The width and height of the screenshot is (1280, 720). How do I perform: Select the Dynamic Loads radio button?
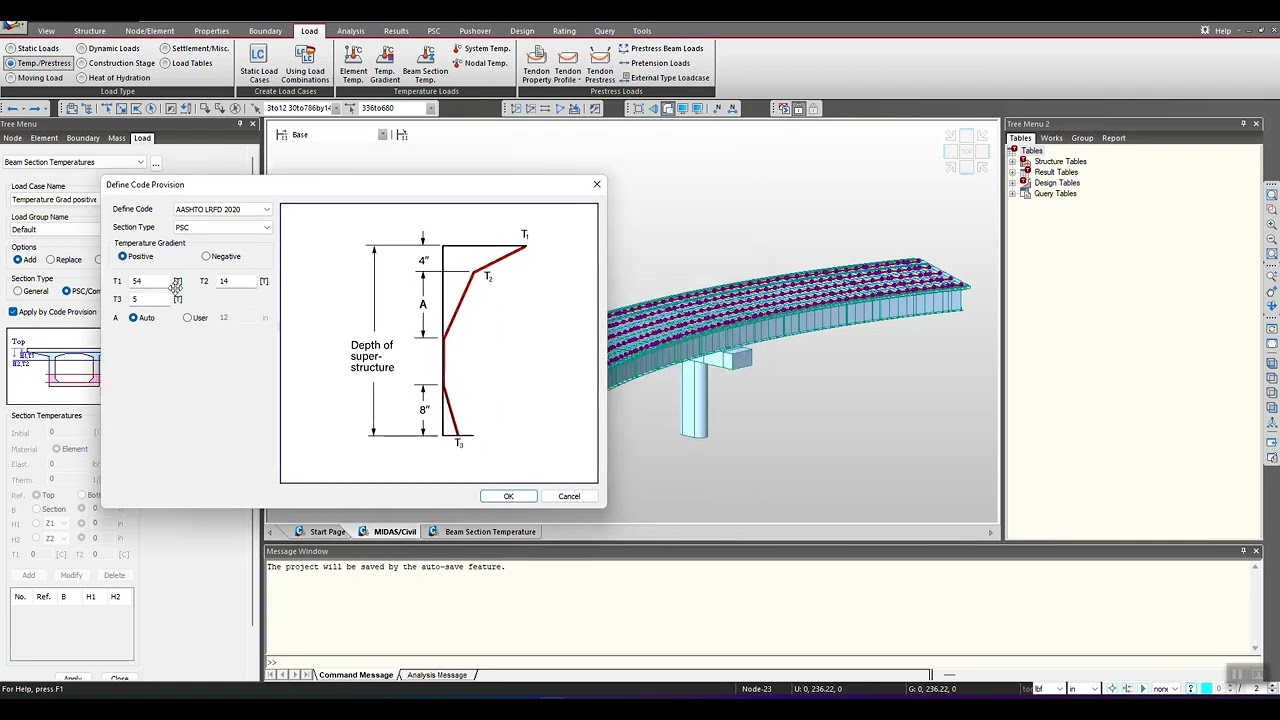tap(82, 48)
